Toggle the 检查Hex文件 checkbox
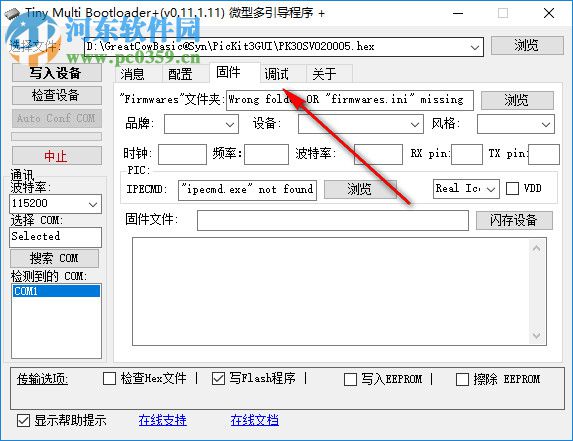 click(x=109, y=379)
